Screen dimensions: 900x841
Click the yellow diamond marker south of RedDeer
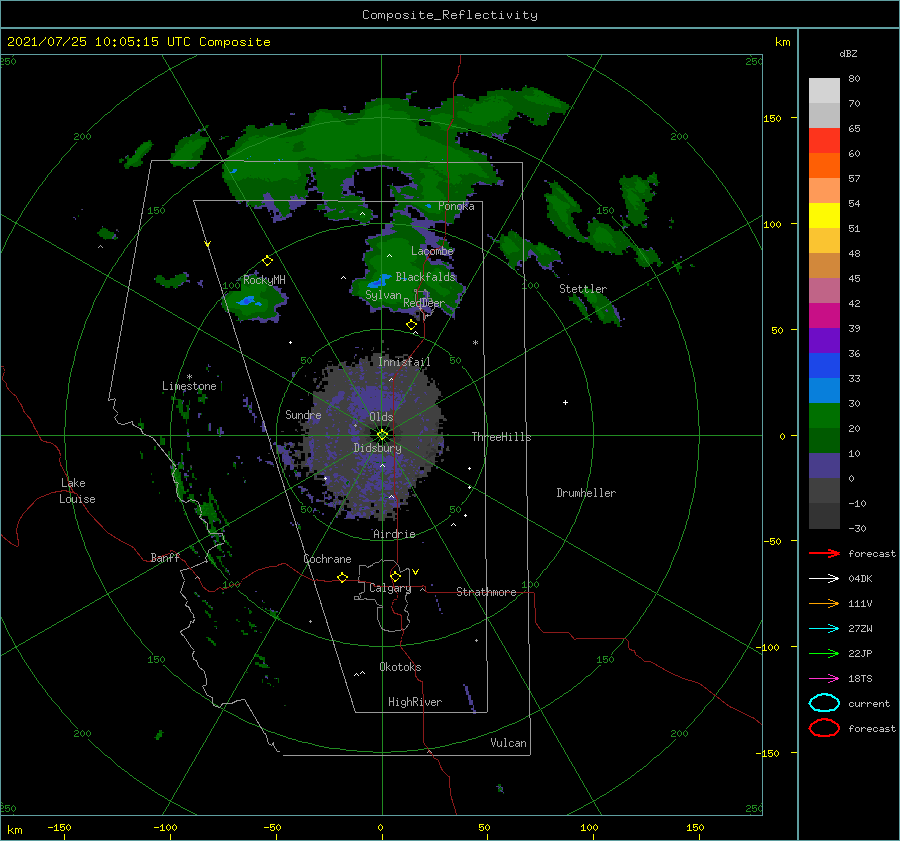pyautogui.click(x=411, y=325)
